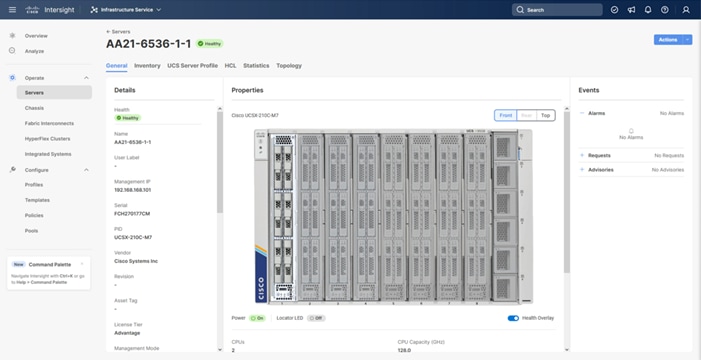
Task: Toggle the Locator LED Off indicator
Action: pyautogui.click(x=316, y=318)
